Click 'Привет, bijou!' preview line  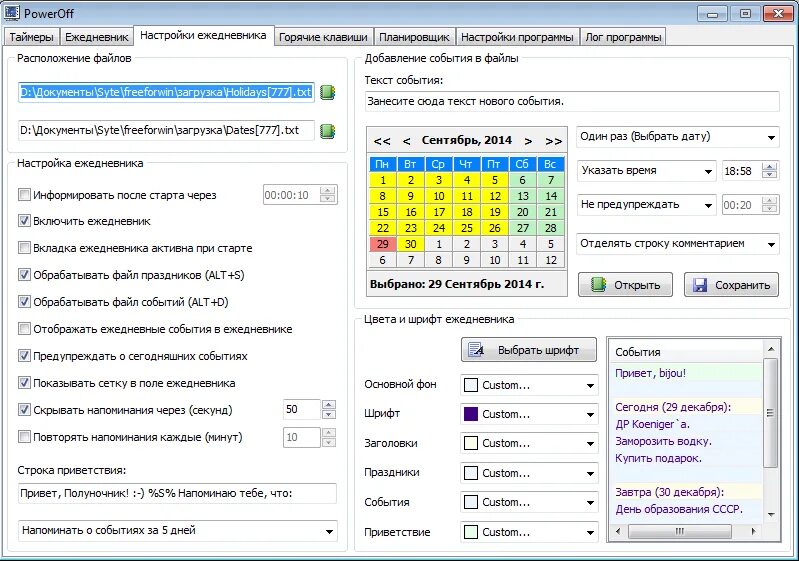[x=650, y=373]
